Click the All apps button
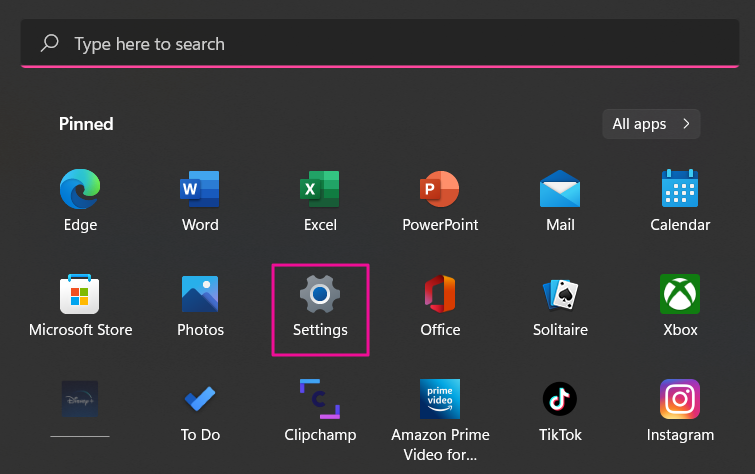Screen dimensions: 755x474 click(x=651, y=124)
